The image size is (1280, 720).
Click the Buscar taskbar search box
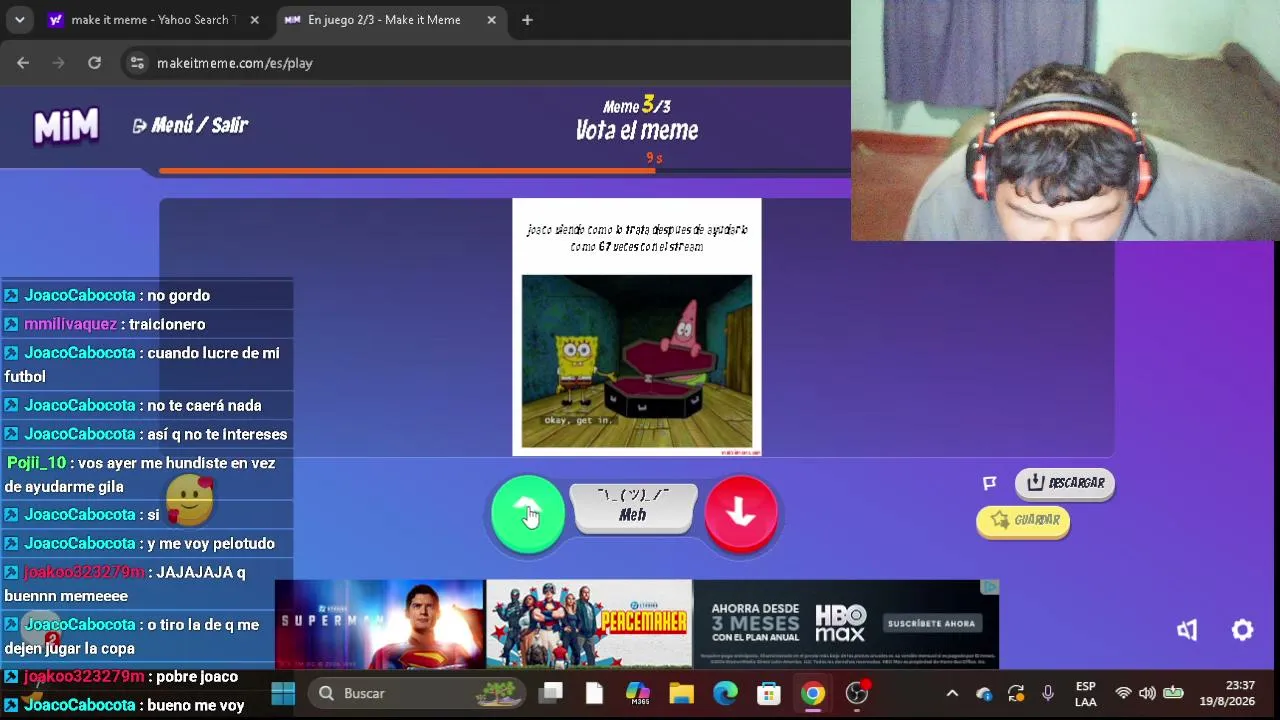point(417,693)
